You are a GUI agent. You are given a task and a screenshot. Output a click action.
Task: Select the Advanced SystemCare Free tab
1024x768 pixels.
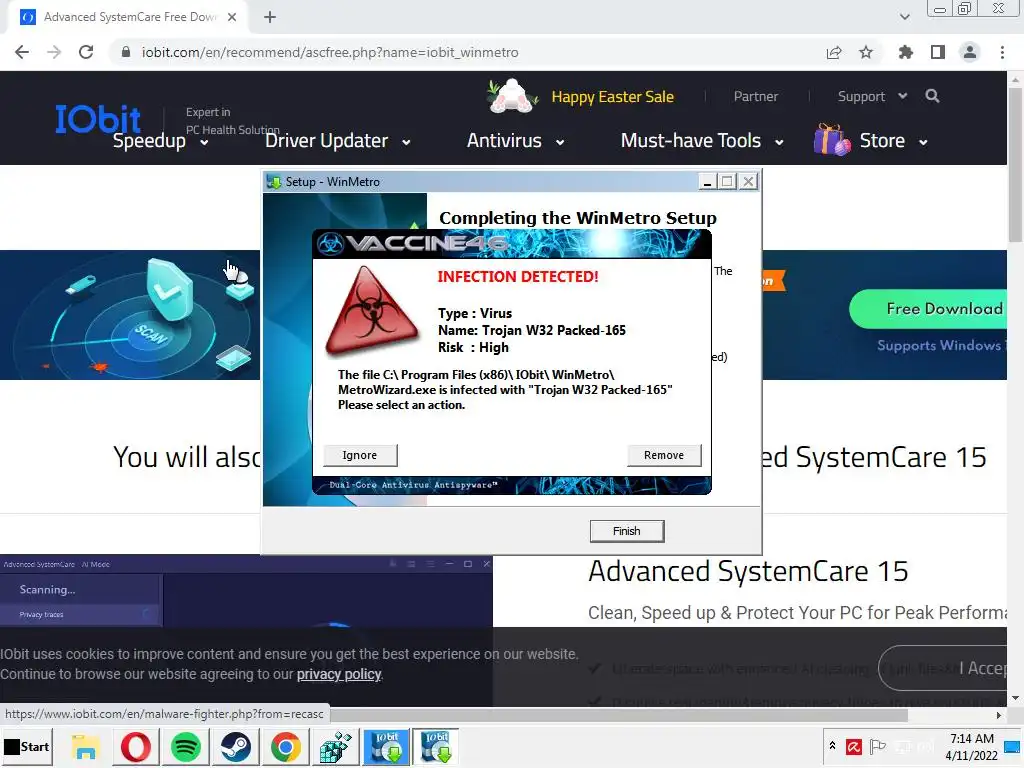pos(127,17)
